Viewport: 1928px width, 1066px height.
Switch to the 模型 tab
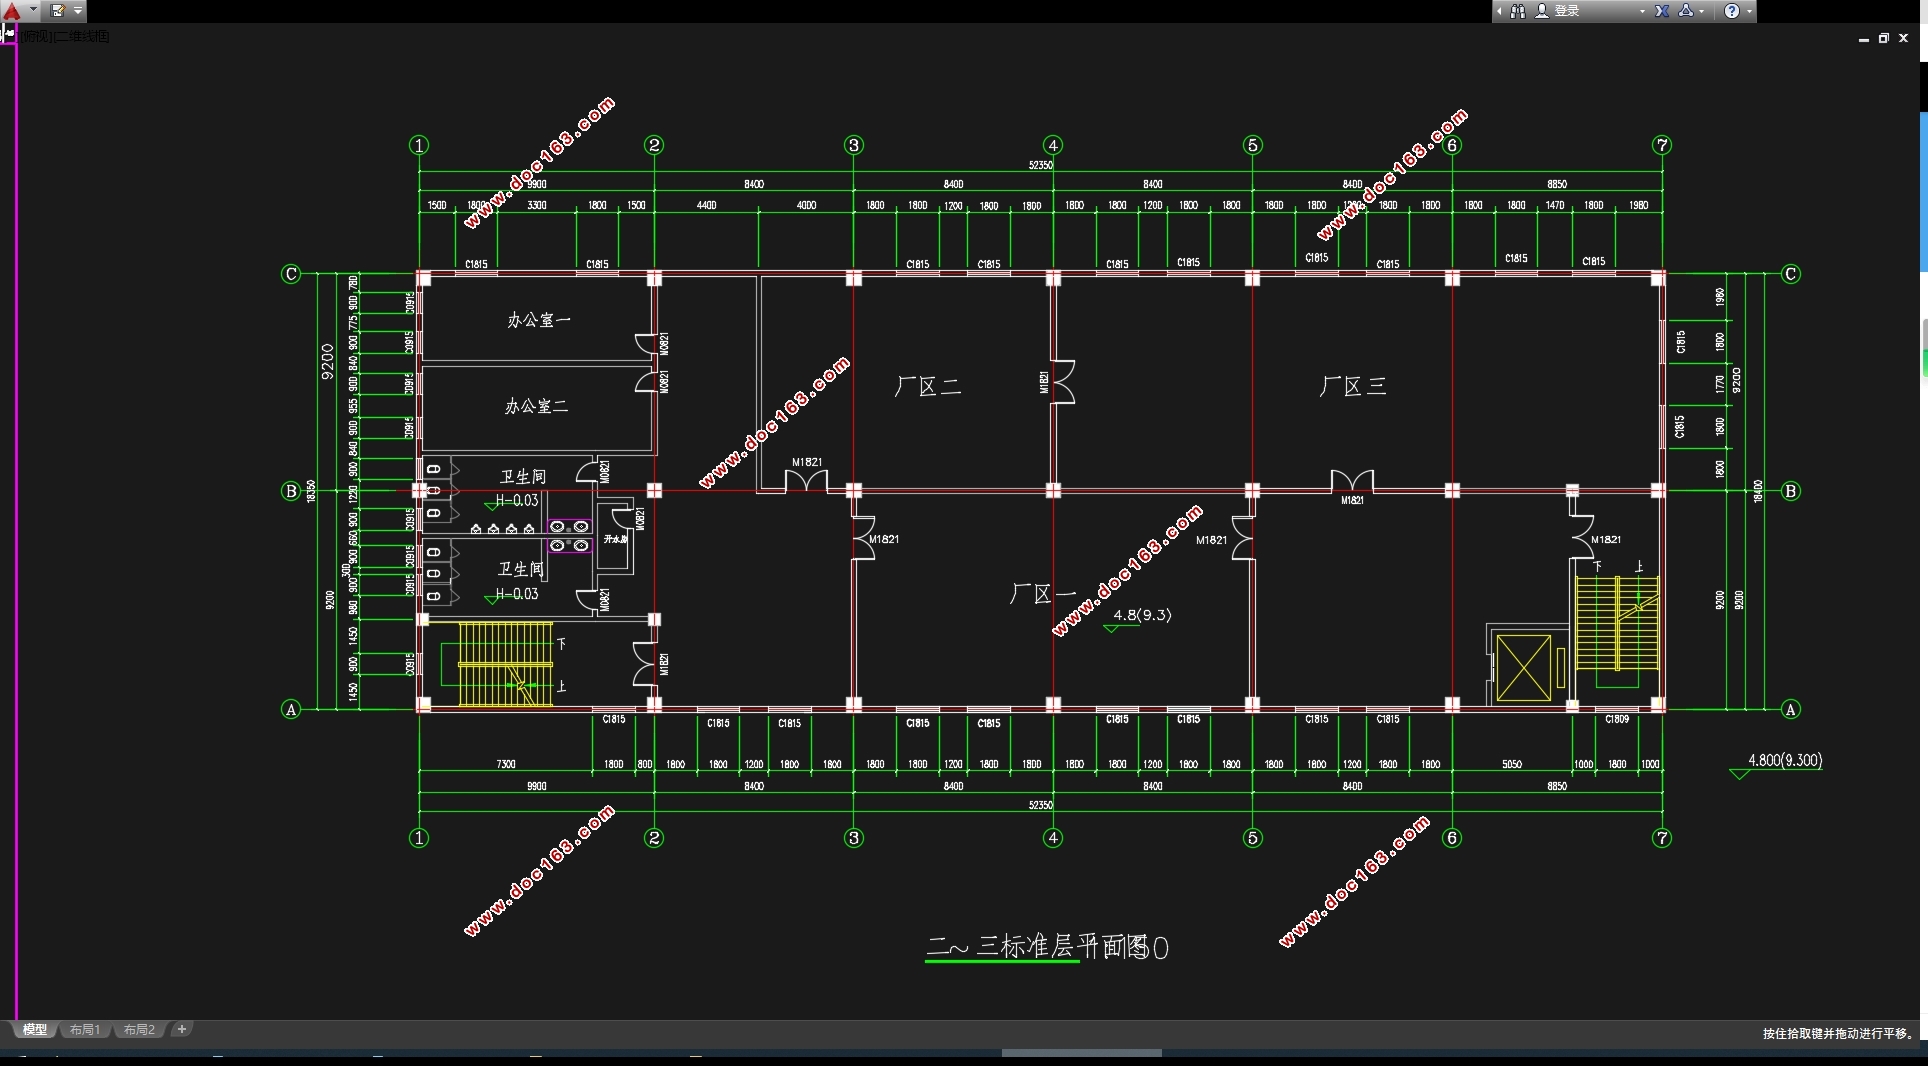tap(35, 1029)
